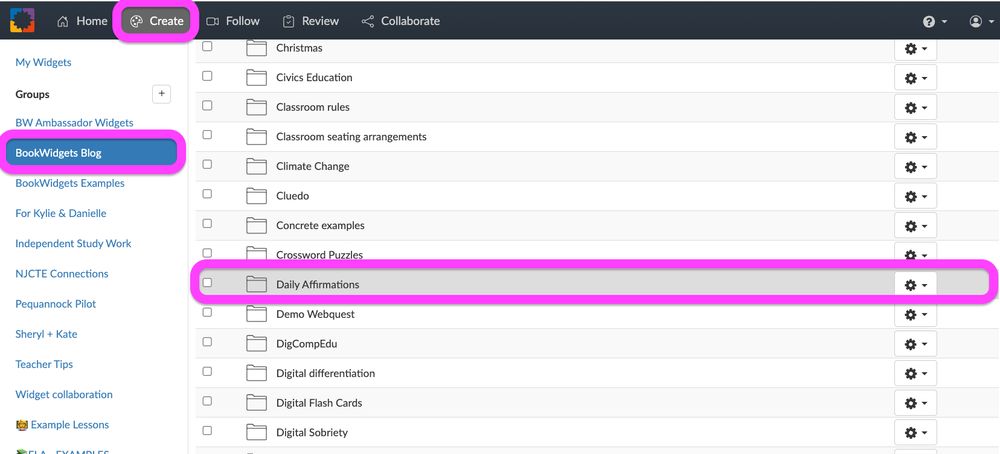Toggle the DigCompEdu checkbox
The image size is (1000, 454).
(x=207, y=342)
